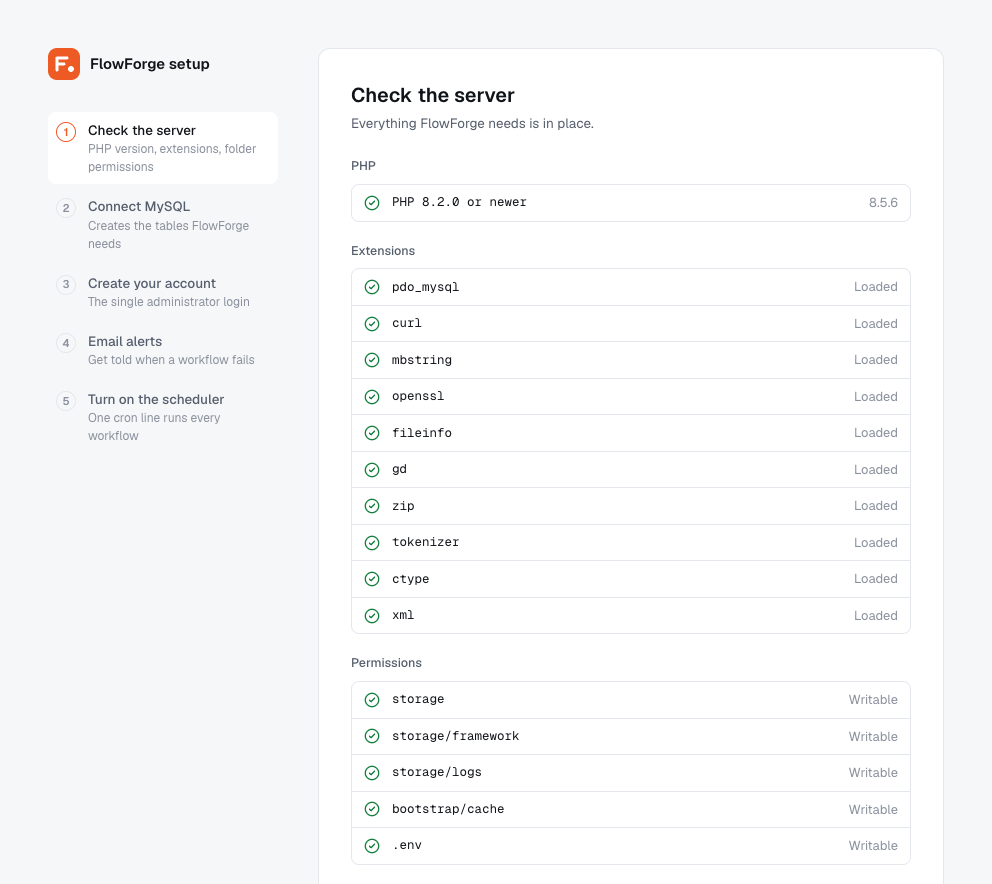Click the check icon beside the storage permission row

pos(372,700)
